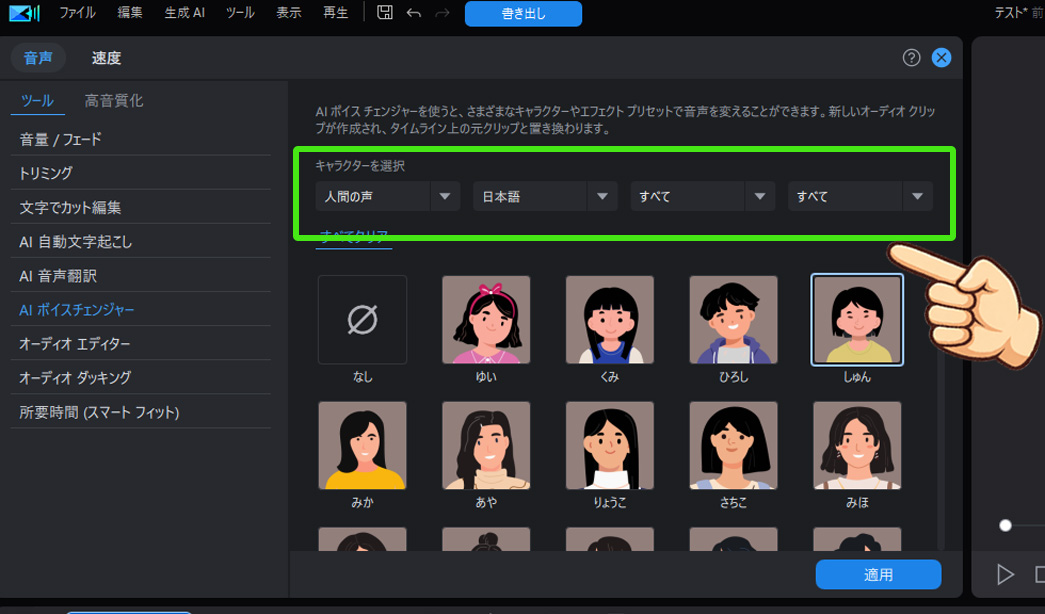
Task: Open the third filter dropdown showing すべて
Action: 702,197
